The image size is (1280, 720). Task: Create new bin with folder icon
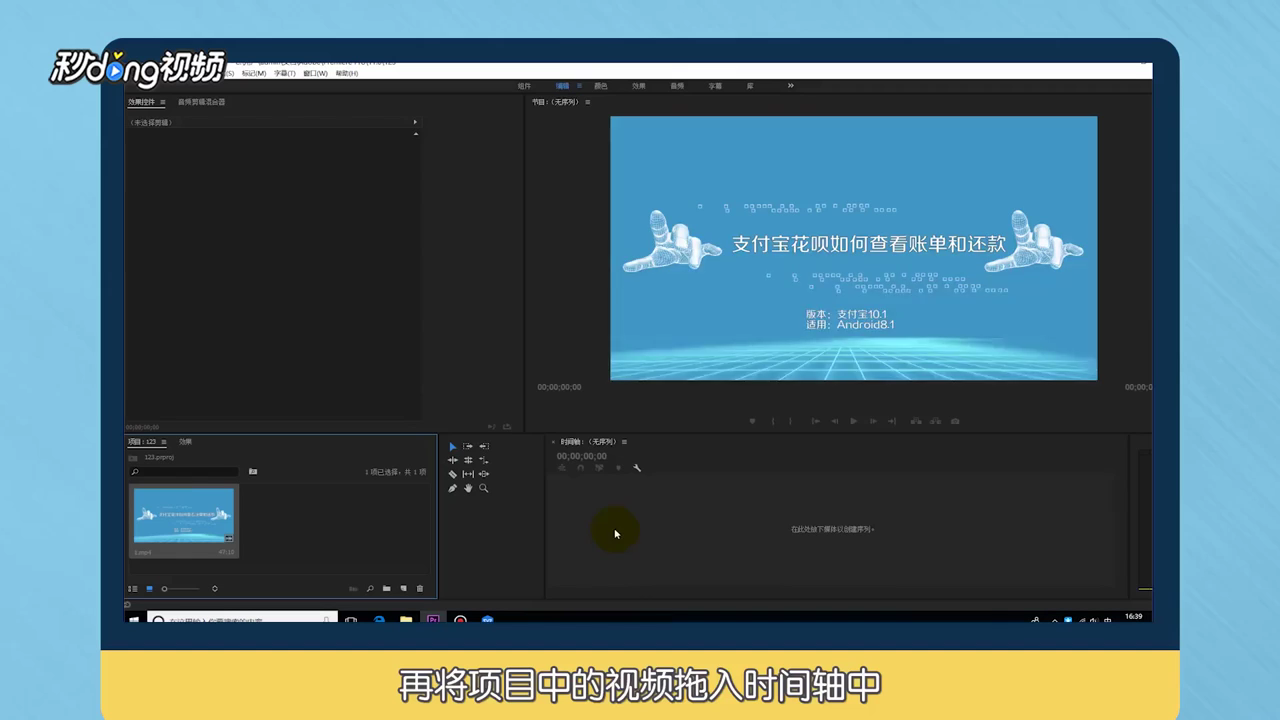[x=387, y=589]
